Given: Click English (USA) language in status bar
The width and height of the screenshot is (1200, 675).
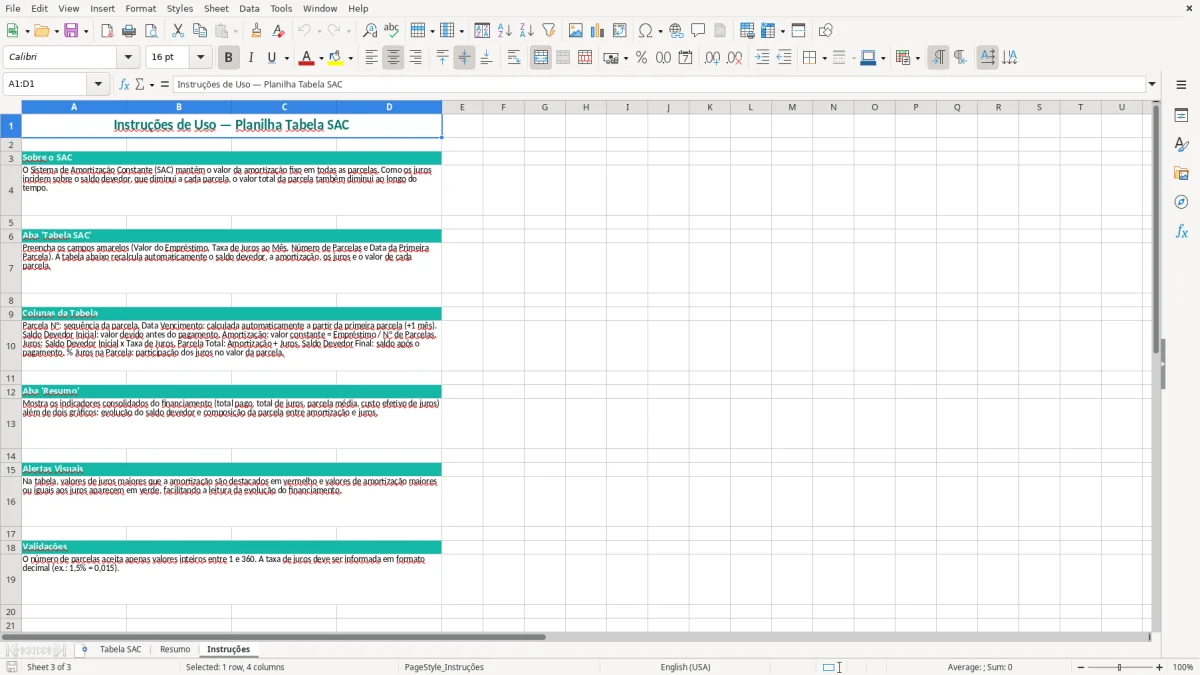Looking at the screenshot, I should pyautogui.click(x=686, y=667).
